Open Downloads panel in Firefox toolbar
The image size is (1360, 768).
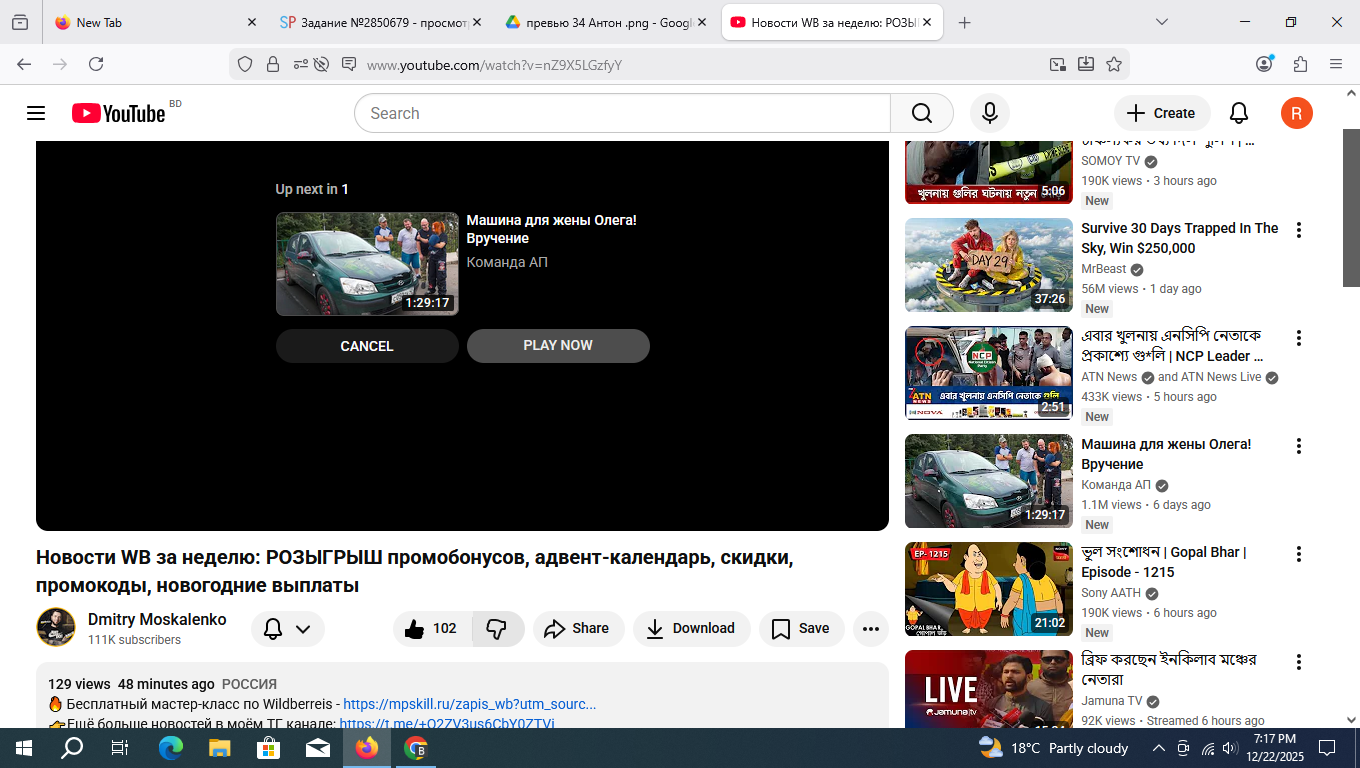coord(1086,65)
